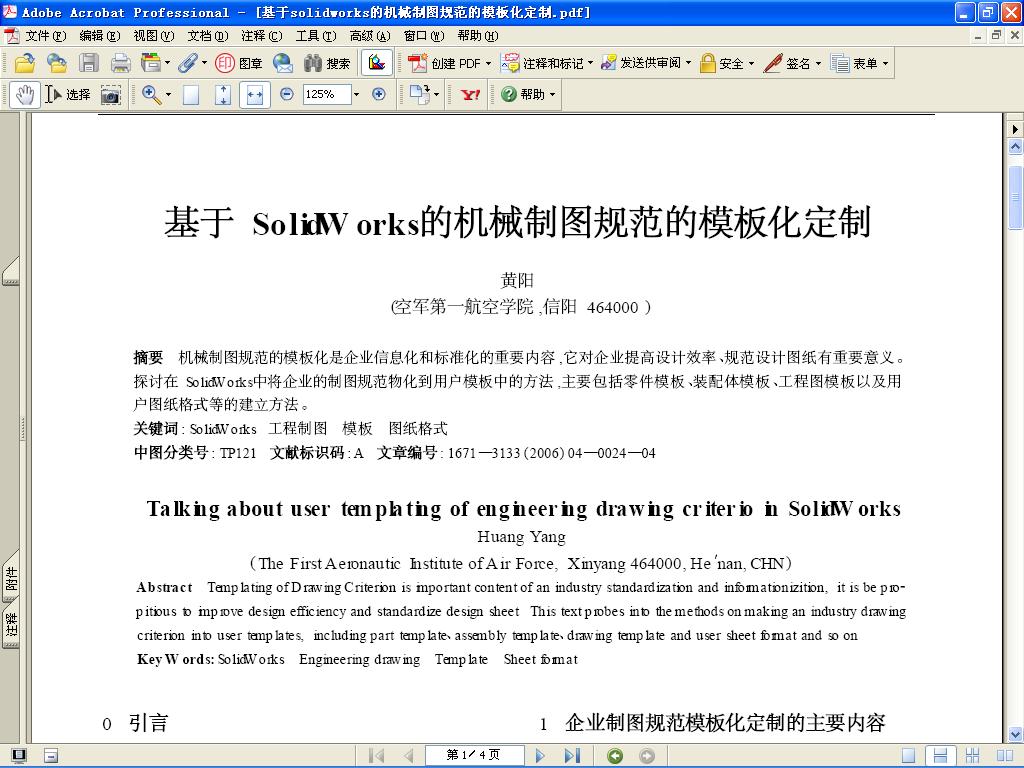1024x768 pixels.
Task: Select the Hand tool
Action: (x=25, y=95)
